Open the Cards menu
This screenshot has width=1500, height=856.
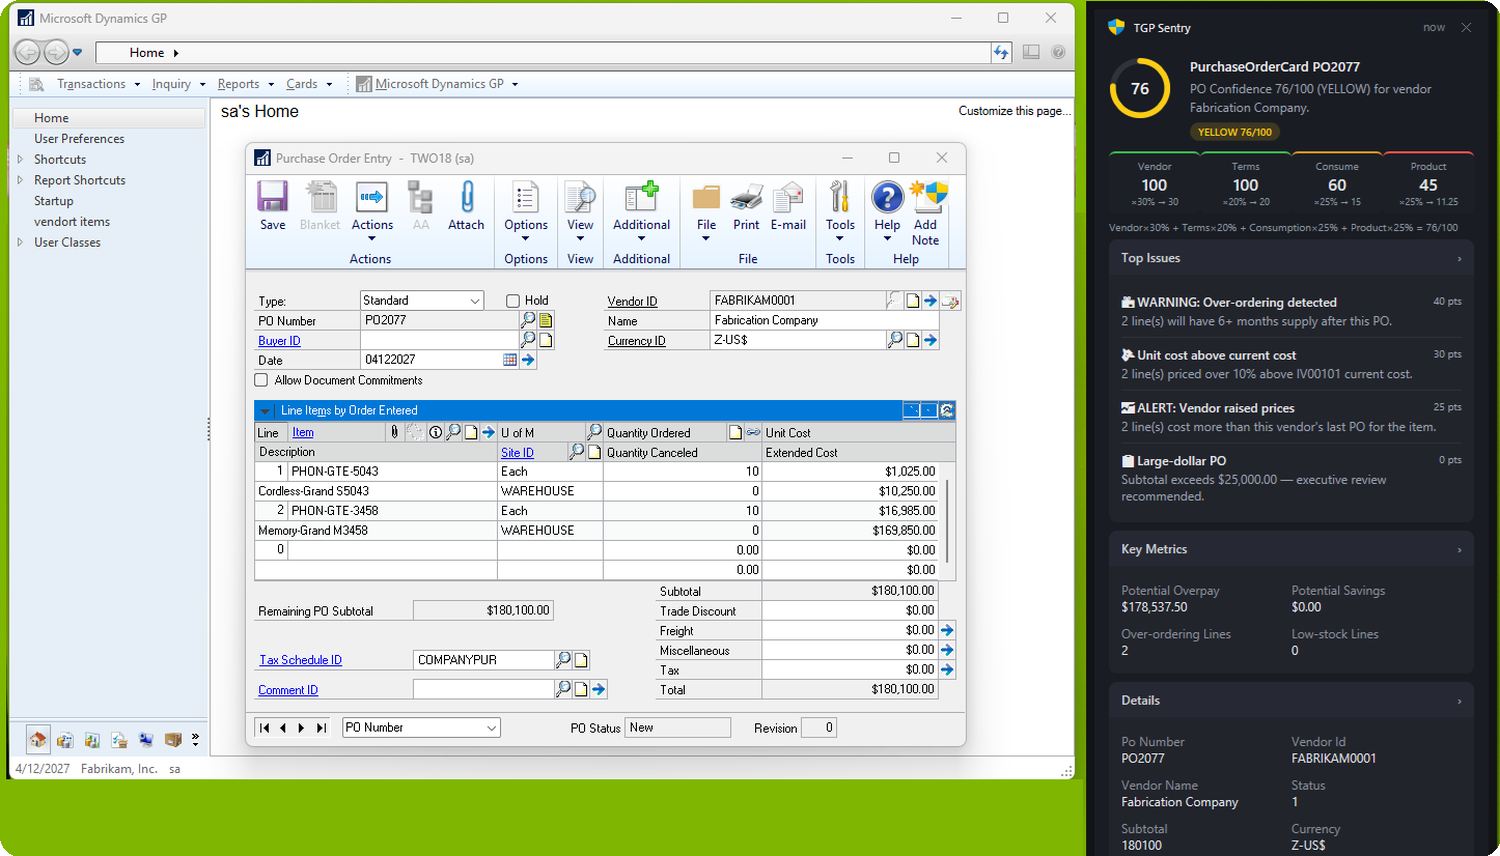pos(308,84)
